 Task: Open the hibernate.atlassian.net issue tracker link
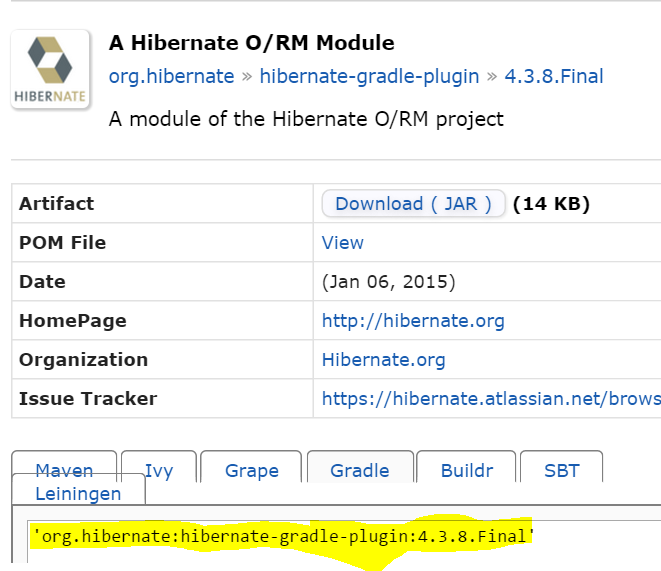tap(491, 399)
